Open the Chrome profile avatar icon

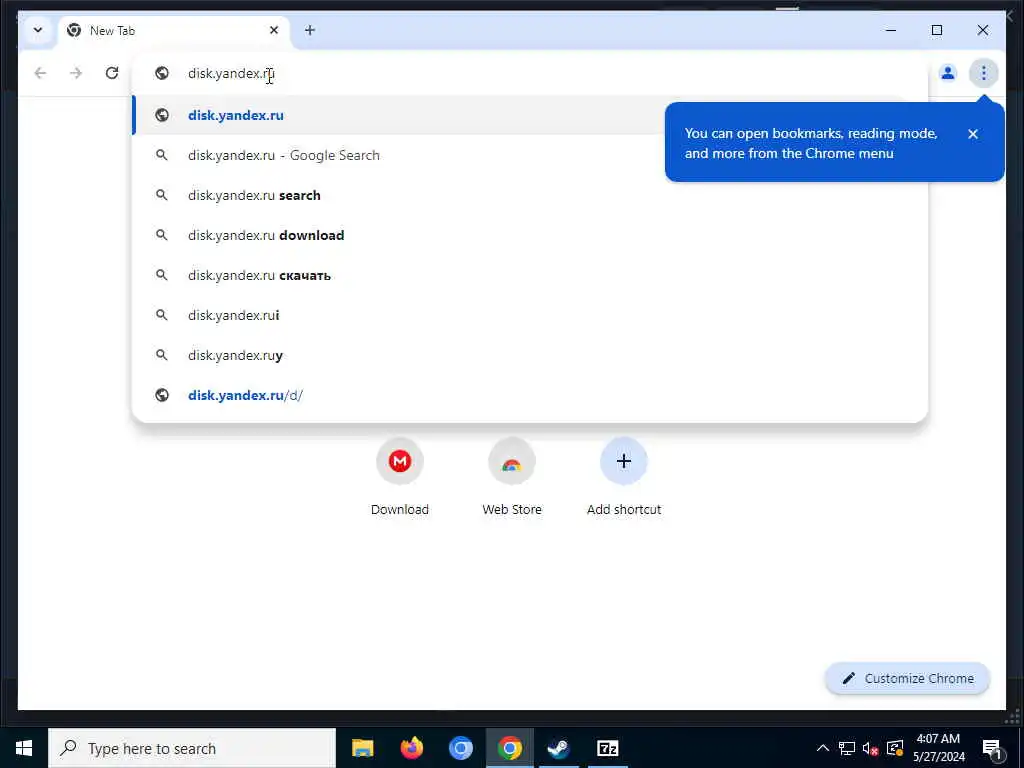948,73
